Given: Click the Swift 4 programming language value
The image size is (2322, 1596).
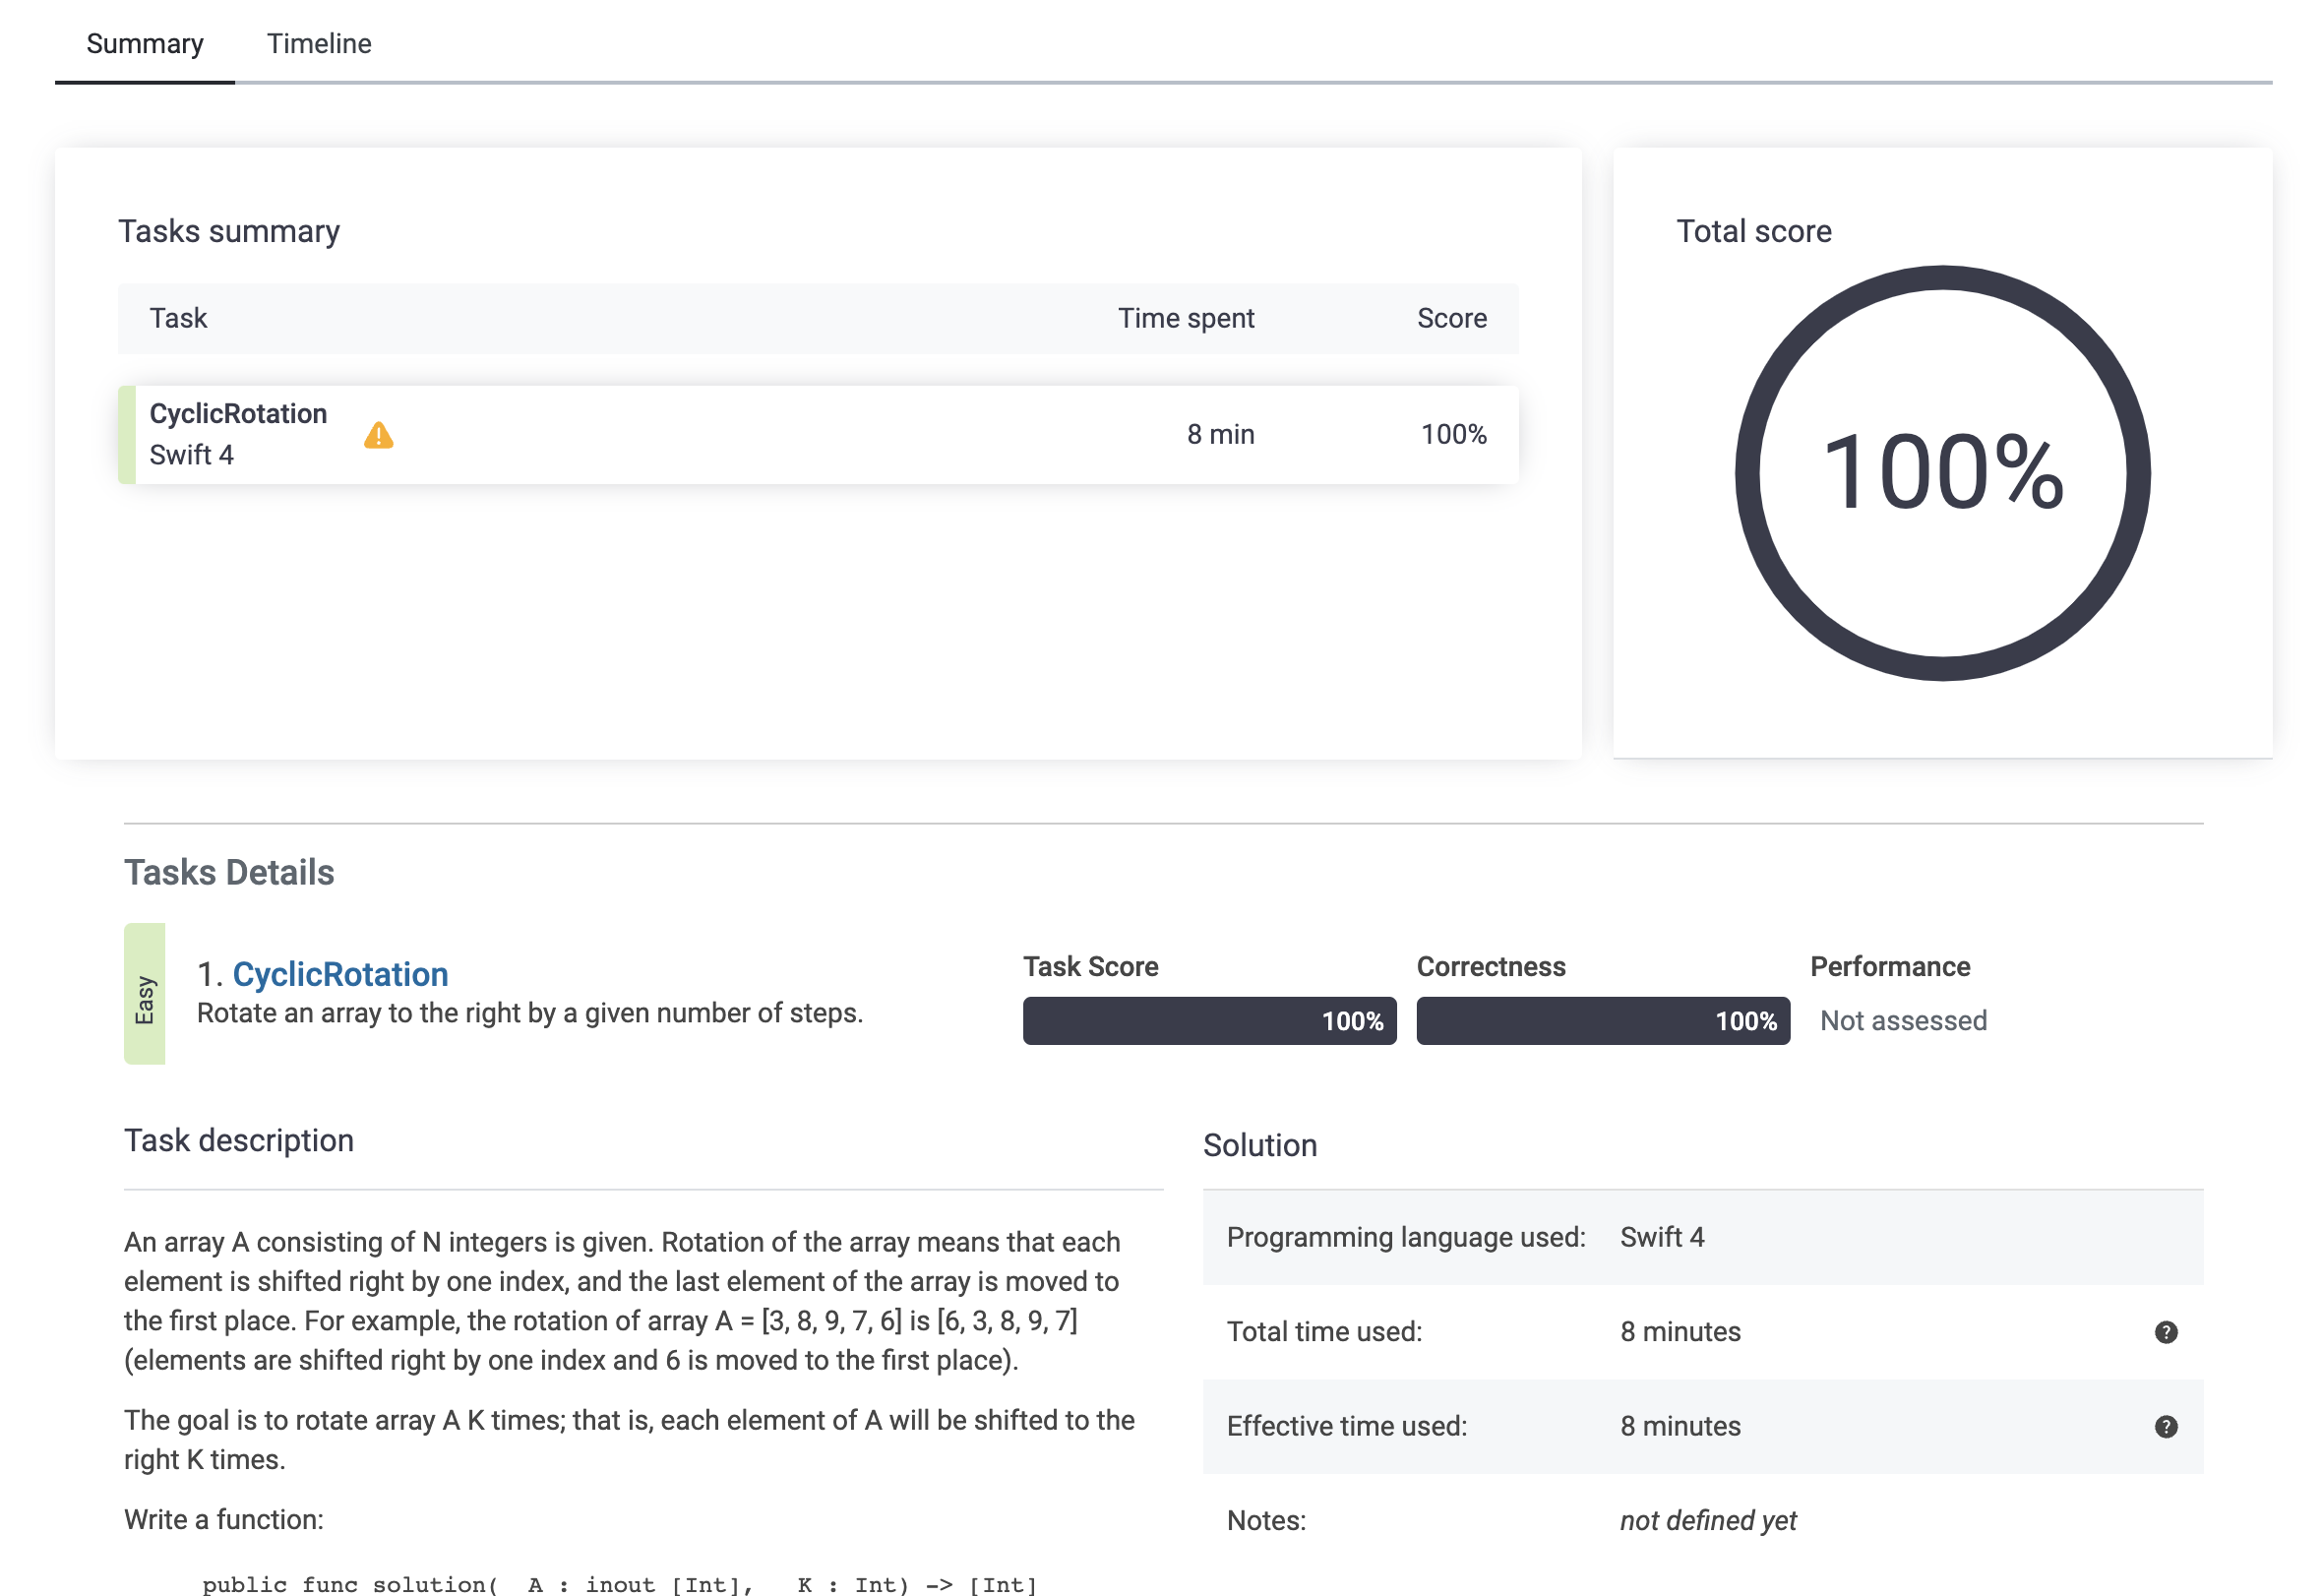Looking at the screenshot, I should (x=1661, y=1237).
